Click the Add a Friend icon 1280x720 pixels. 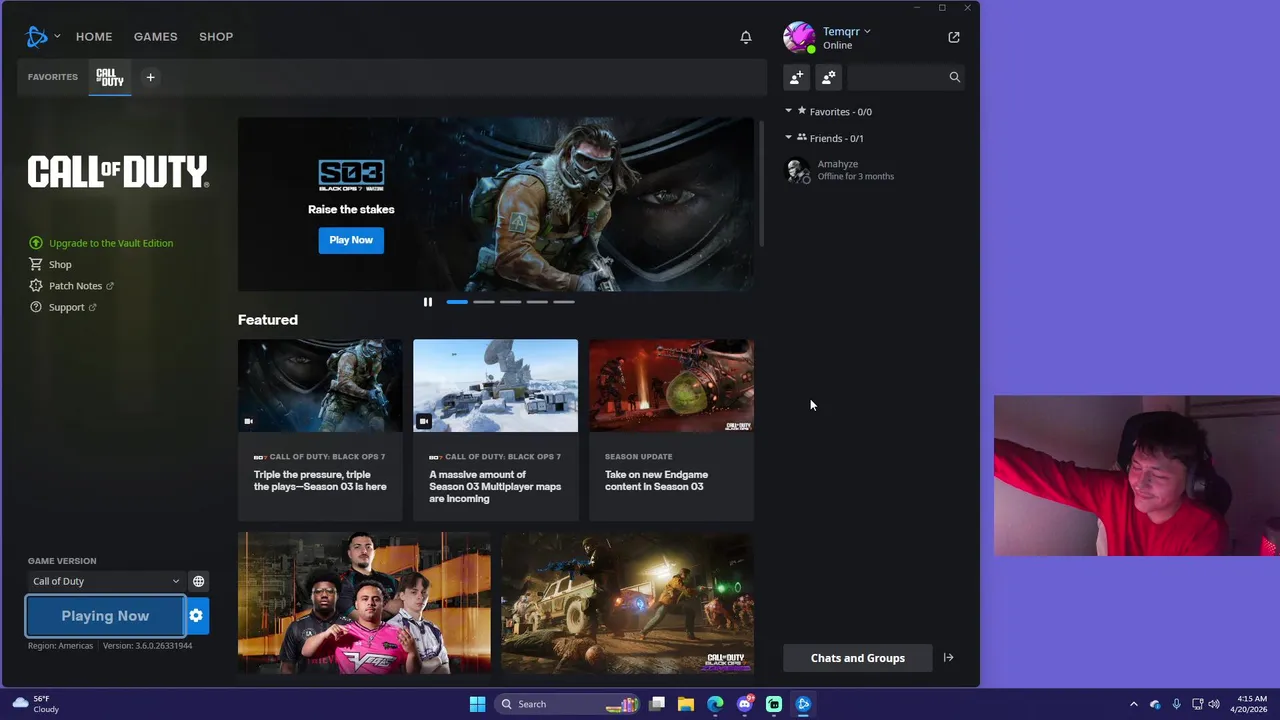[797, 77]
